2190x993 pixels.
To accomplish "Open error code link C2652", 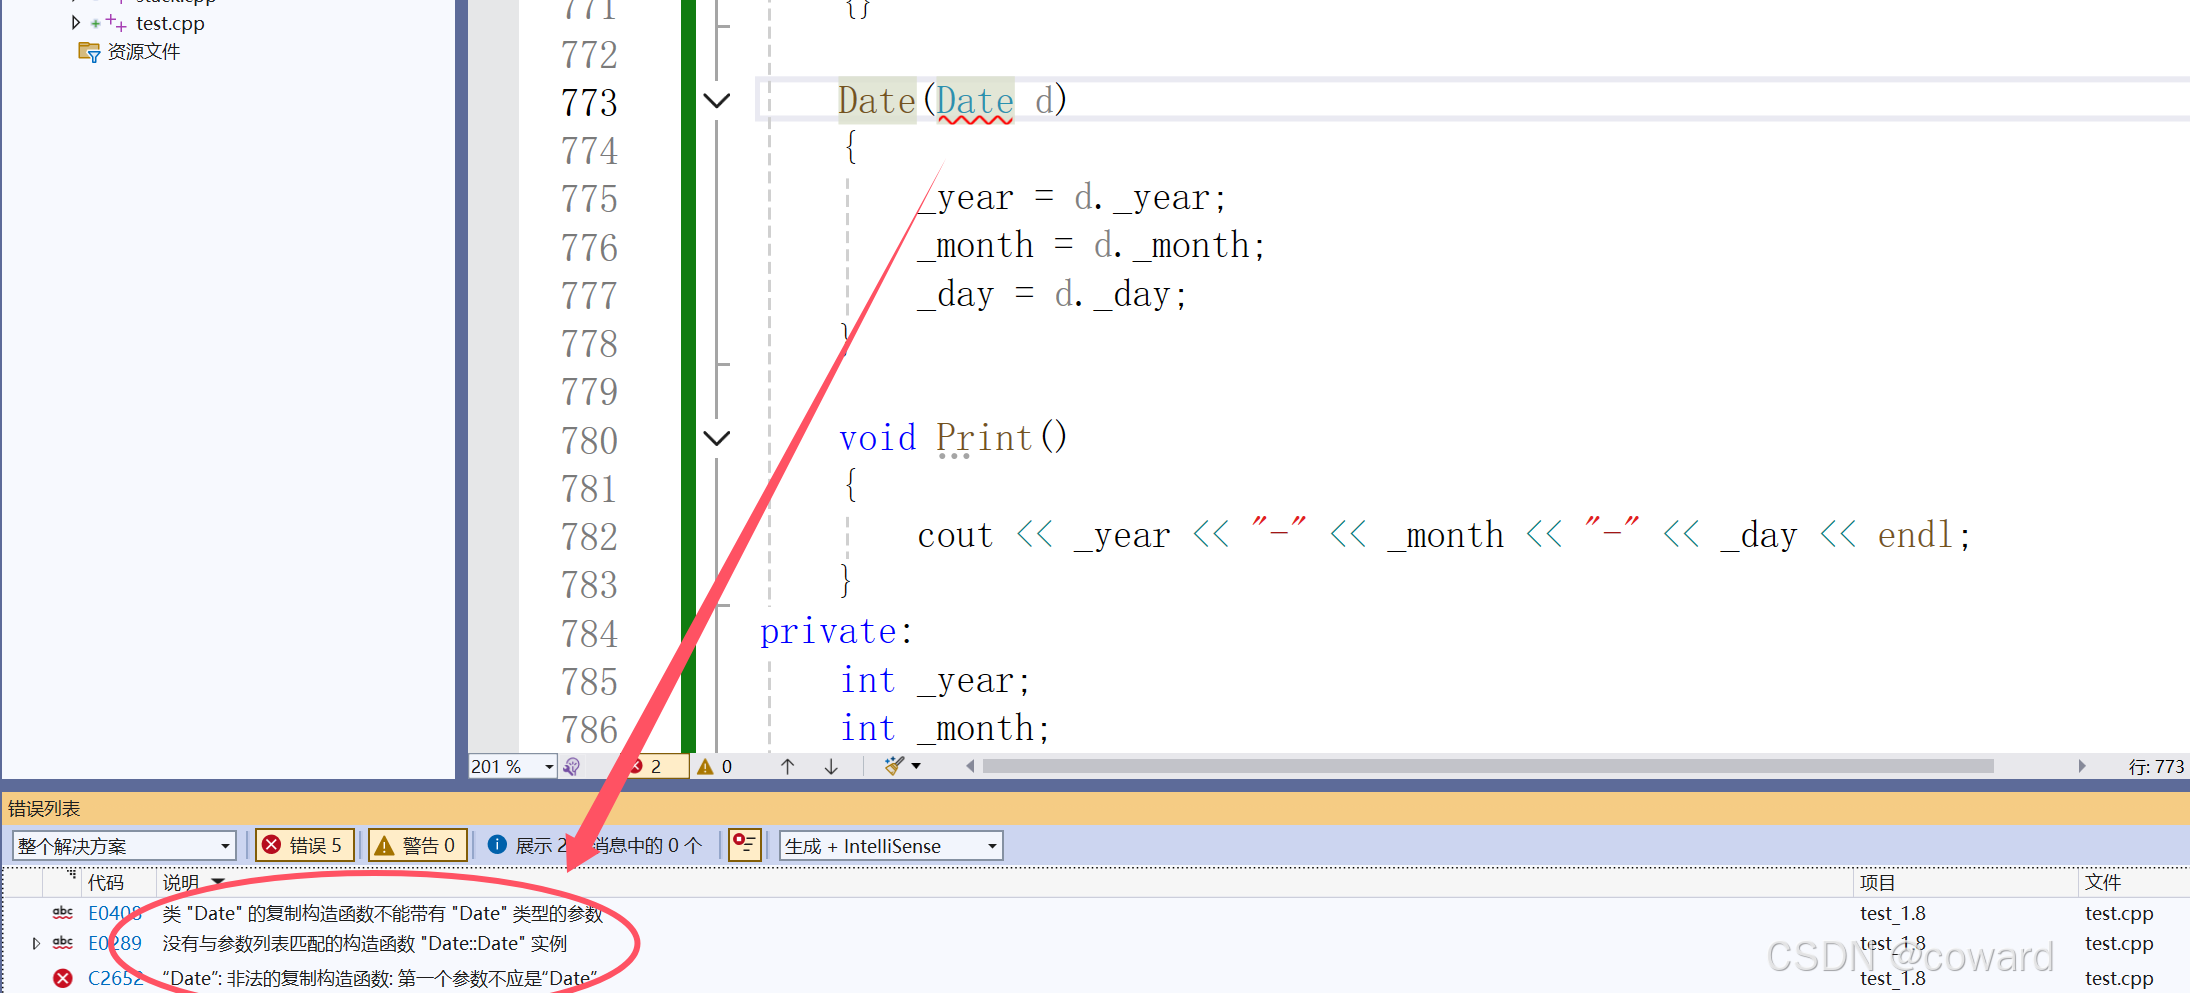I will click(115, 978).
